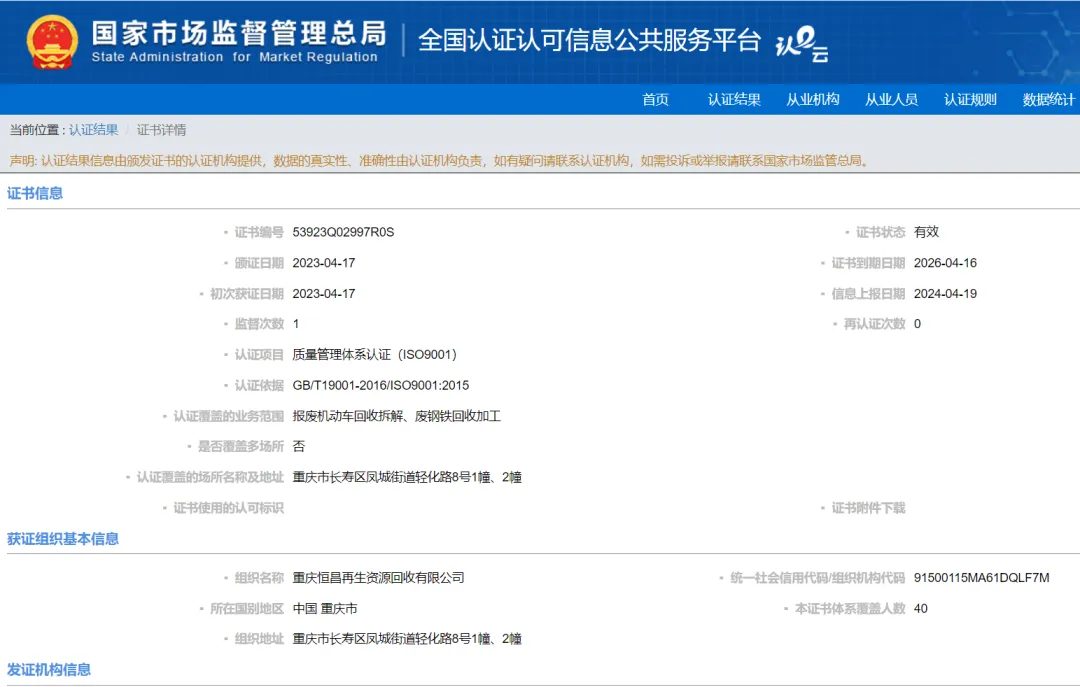Click the 国家市场监督管理总局 header title
The image size is (1080, 687).
pos(238,34)
